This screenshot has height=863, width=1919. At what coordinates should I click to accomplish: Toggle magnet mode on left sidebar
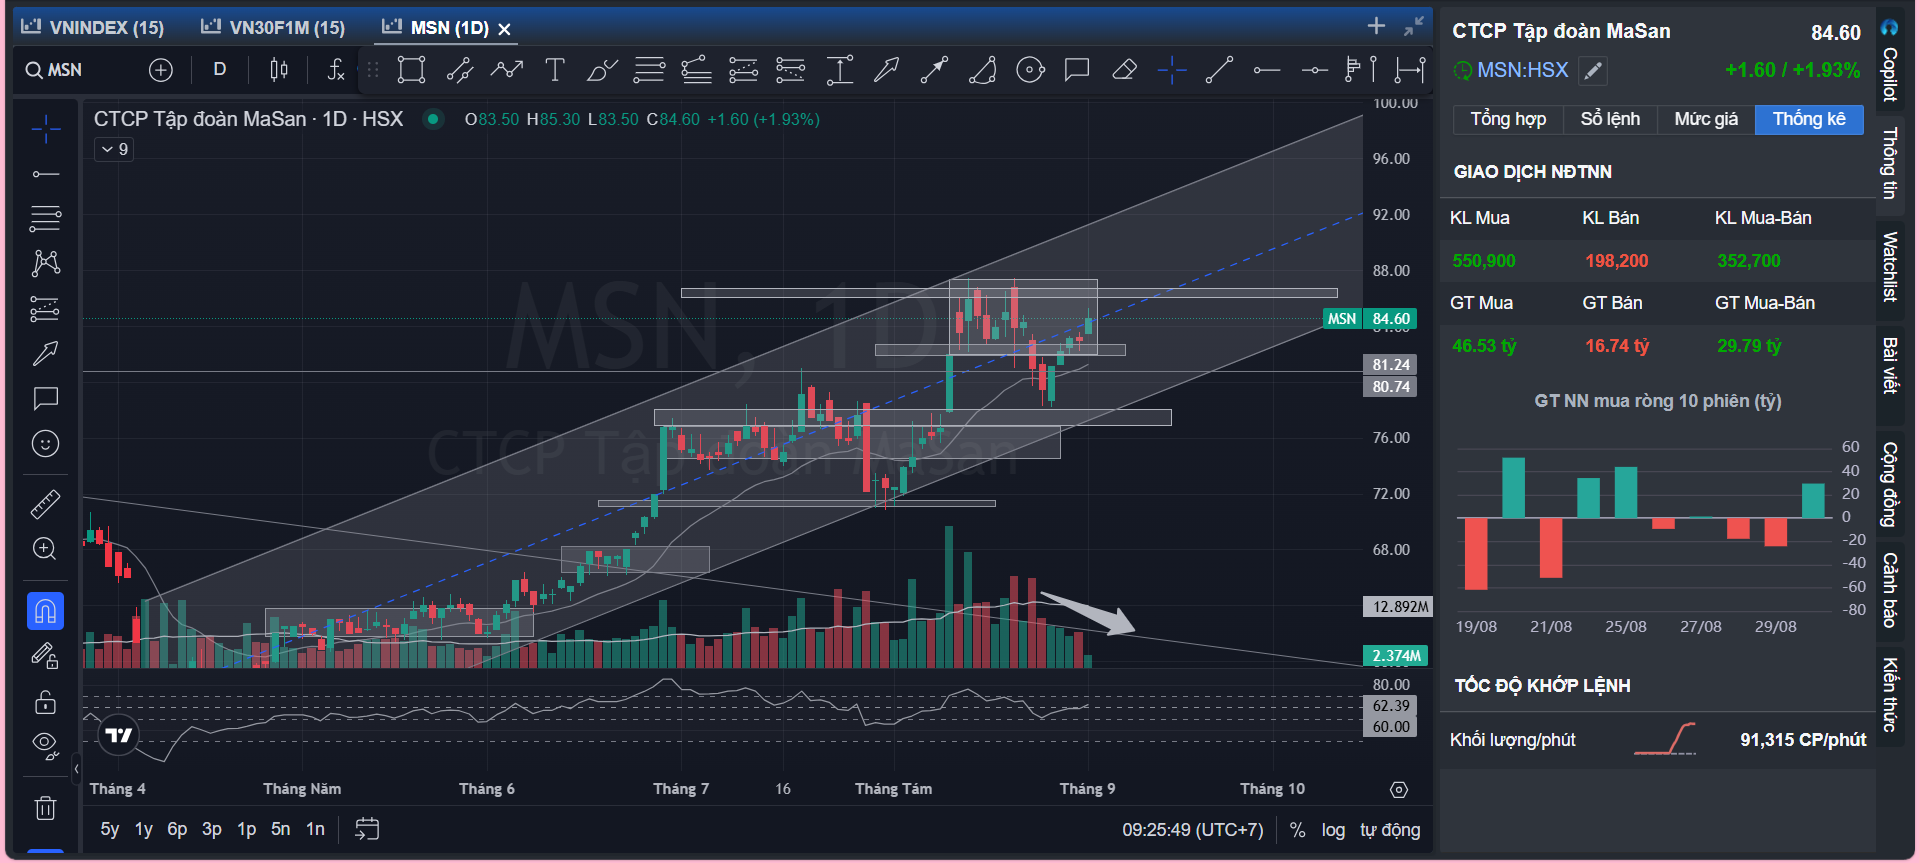click(x=45, y=611)
